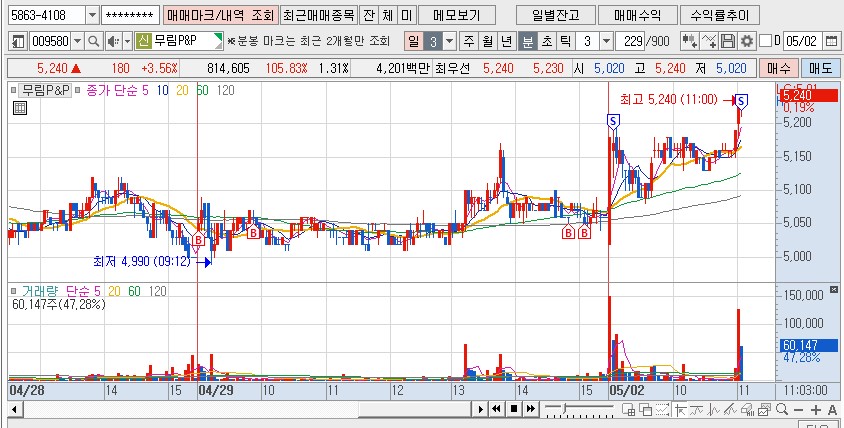The image size is (844, 428).
Task: Toggle the 분 (minute) period button
Action: tap(528, 41)
